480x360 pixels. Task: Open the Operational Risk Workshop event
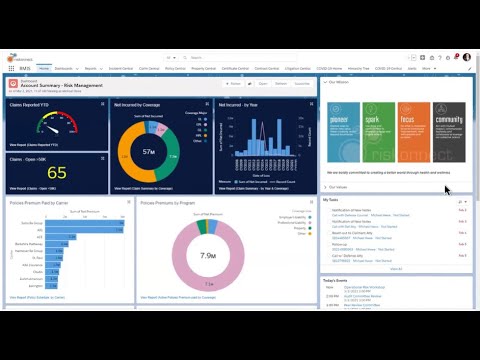pyautogui.click(x=364, y=287)
